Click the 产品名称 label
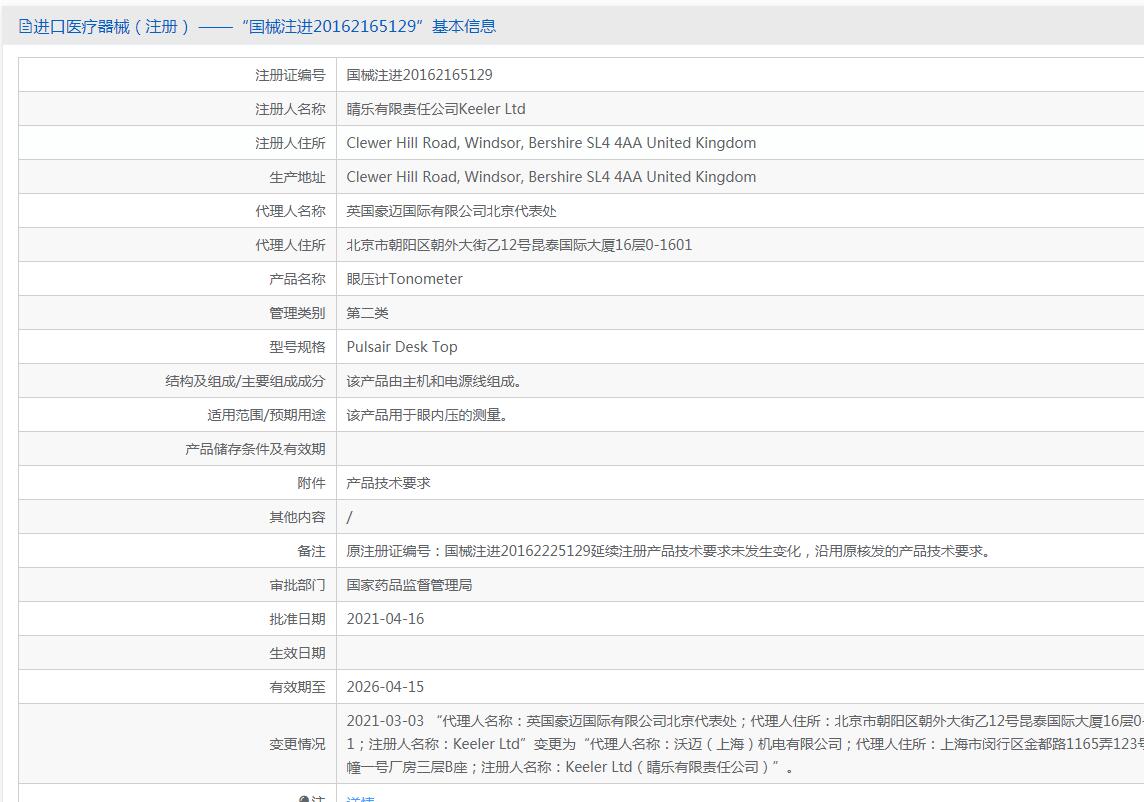 click(297, 279)
